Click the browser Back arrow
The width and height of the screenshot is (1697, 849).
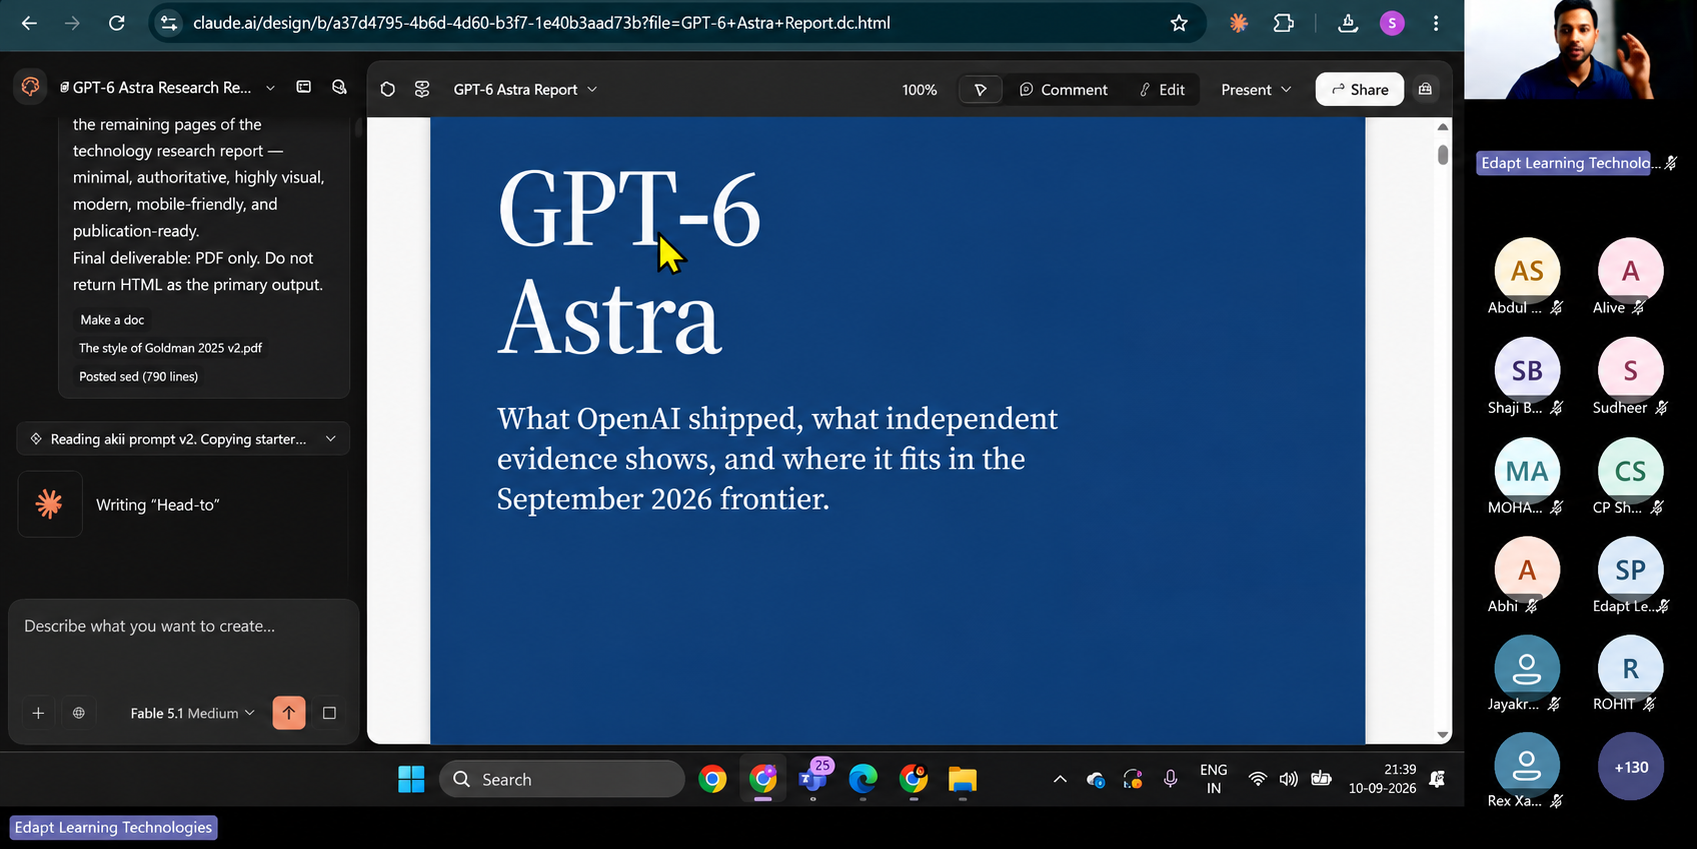pos(29,23)
